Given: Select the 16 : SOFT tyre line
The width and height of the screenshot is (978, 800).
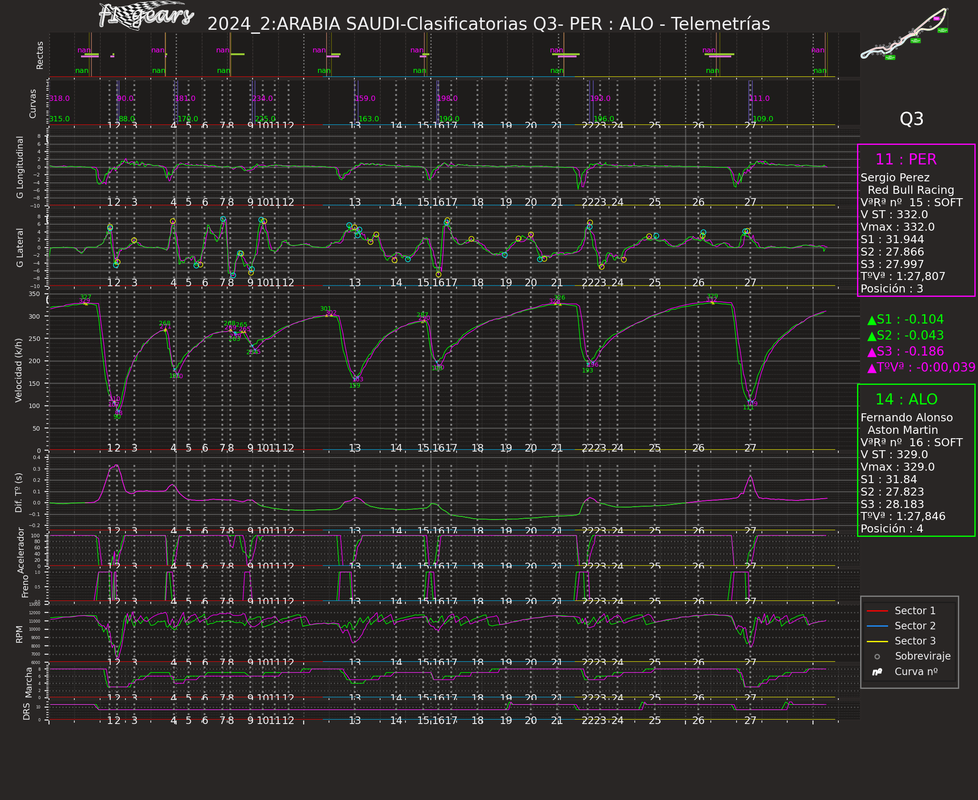Looking at the screenshot, I should pyautogui.click(x=911, y=443).
